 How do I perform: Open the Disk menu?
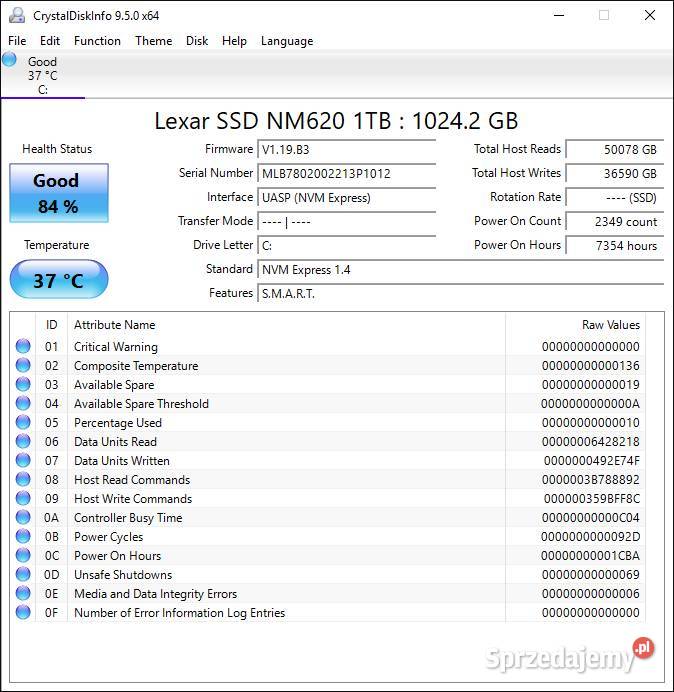coord(197,41)
